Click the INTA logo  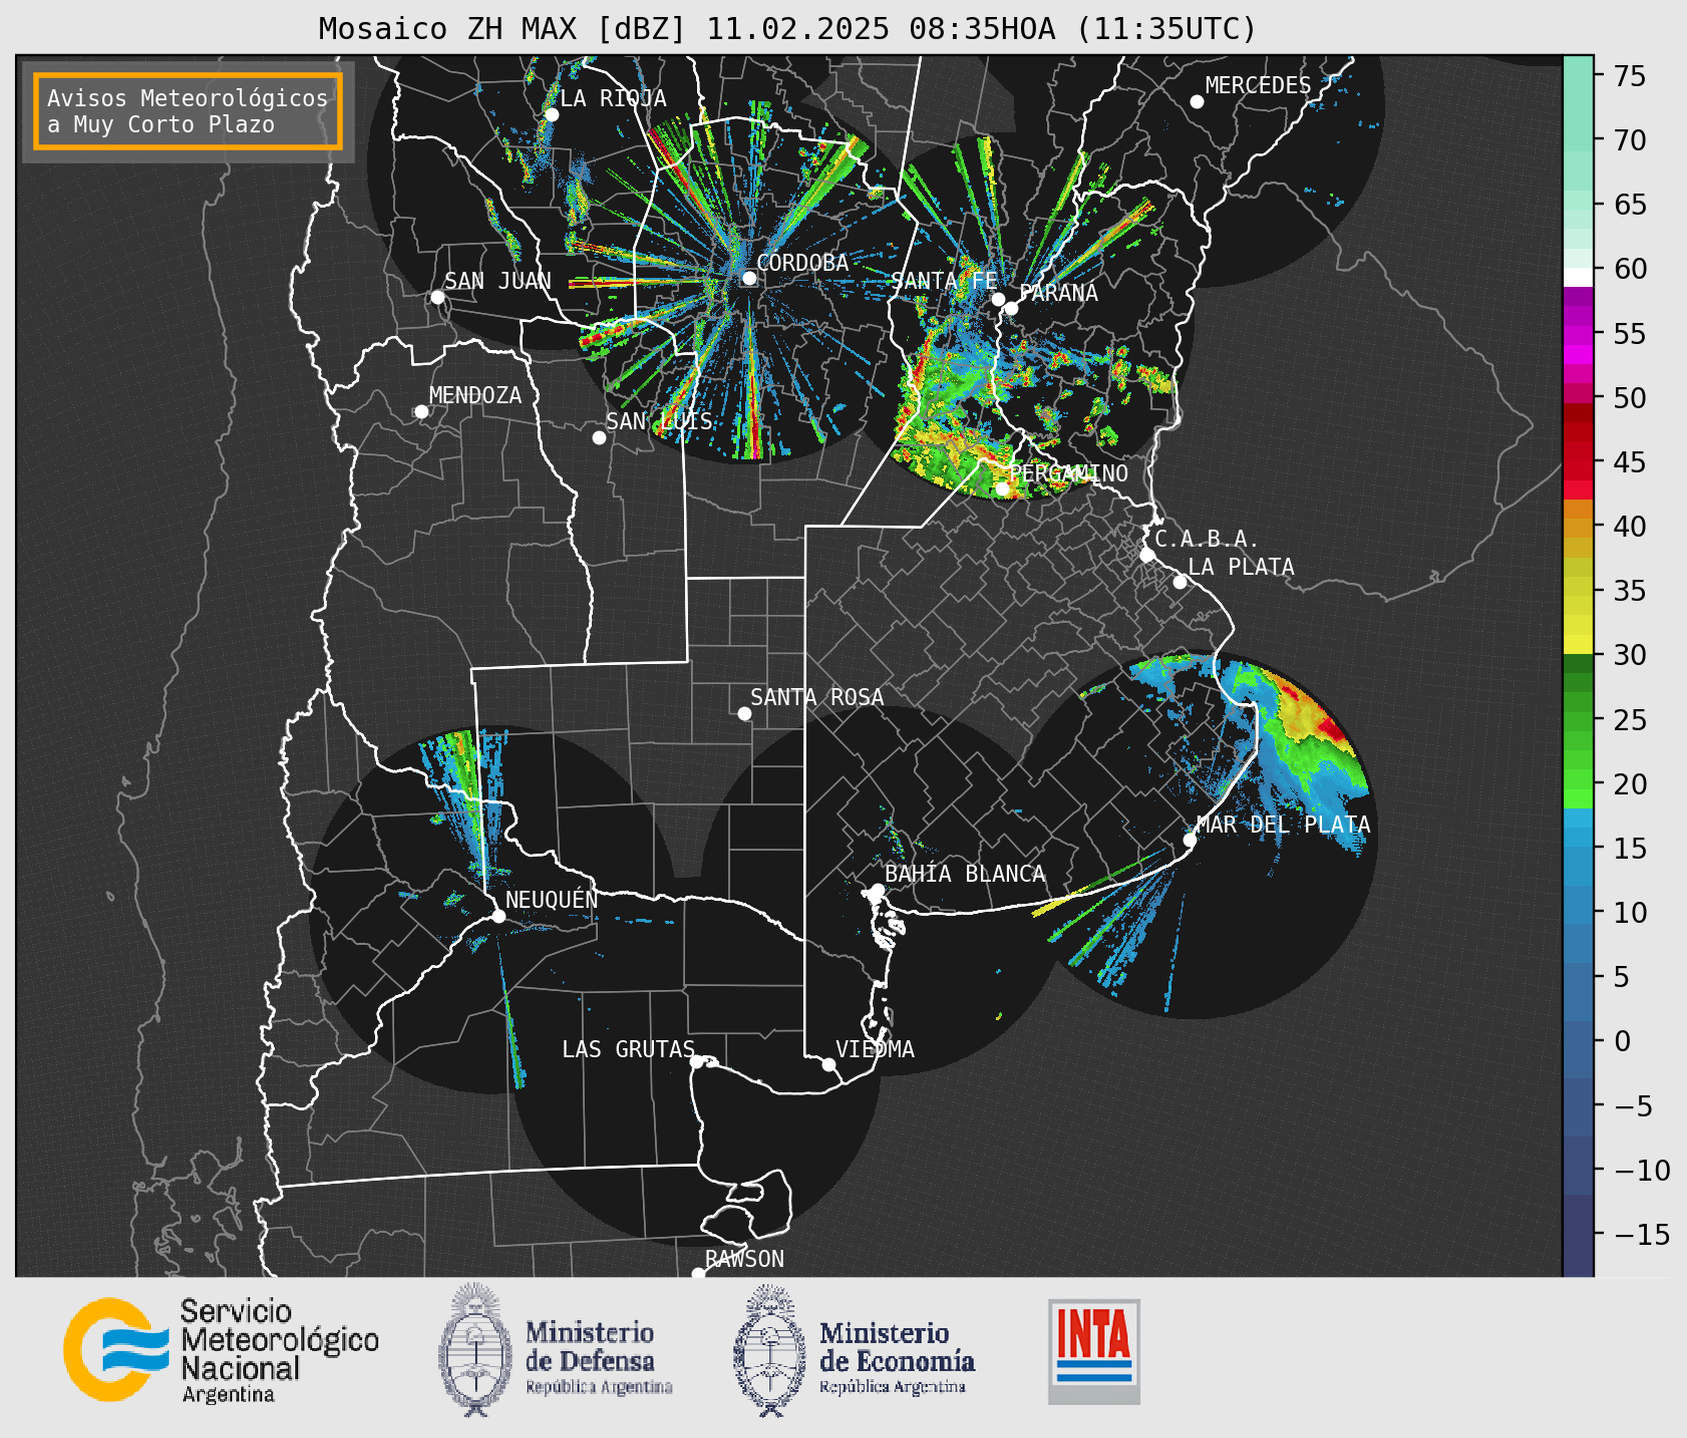pos(1094,1352)
